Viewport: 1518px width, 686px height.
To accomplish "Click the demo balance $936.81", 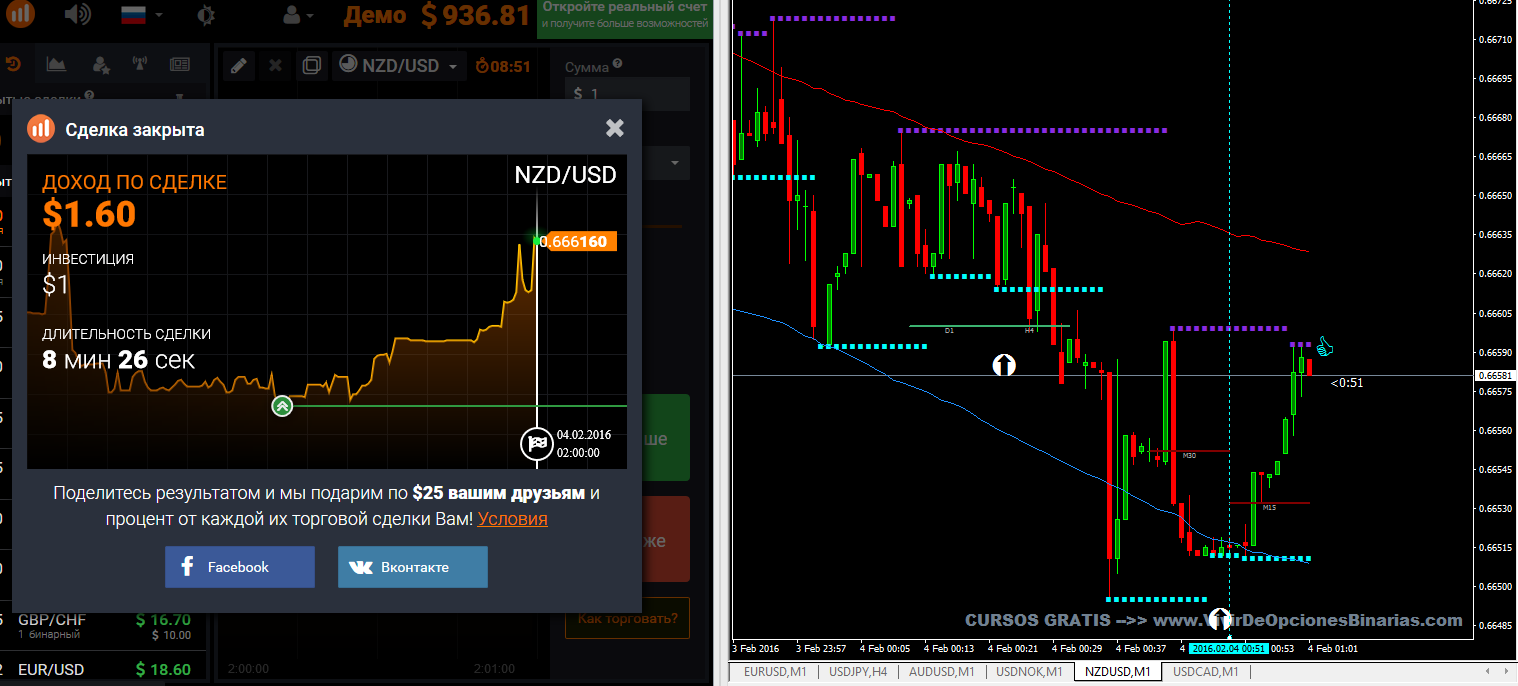I will pos(475,15).
